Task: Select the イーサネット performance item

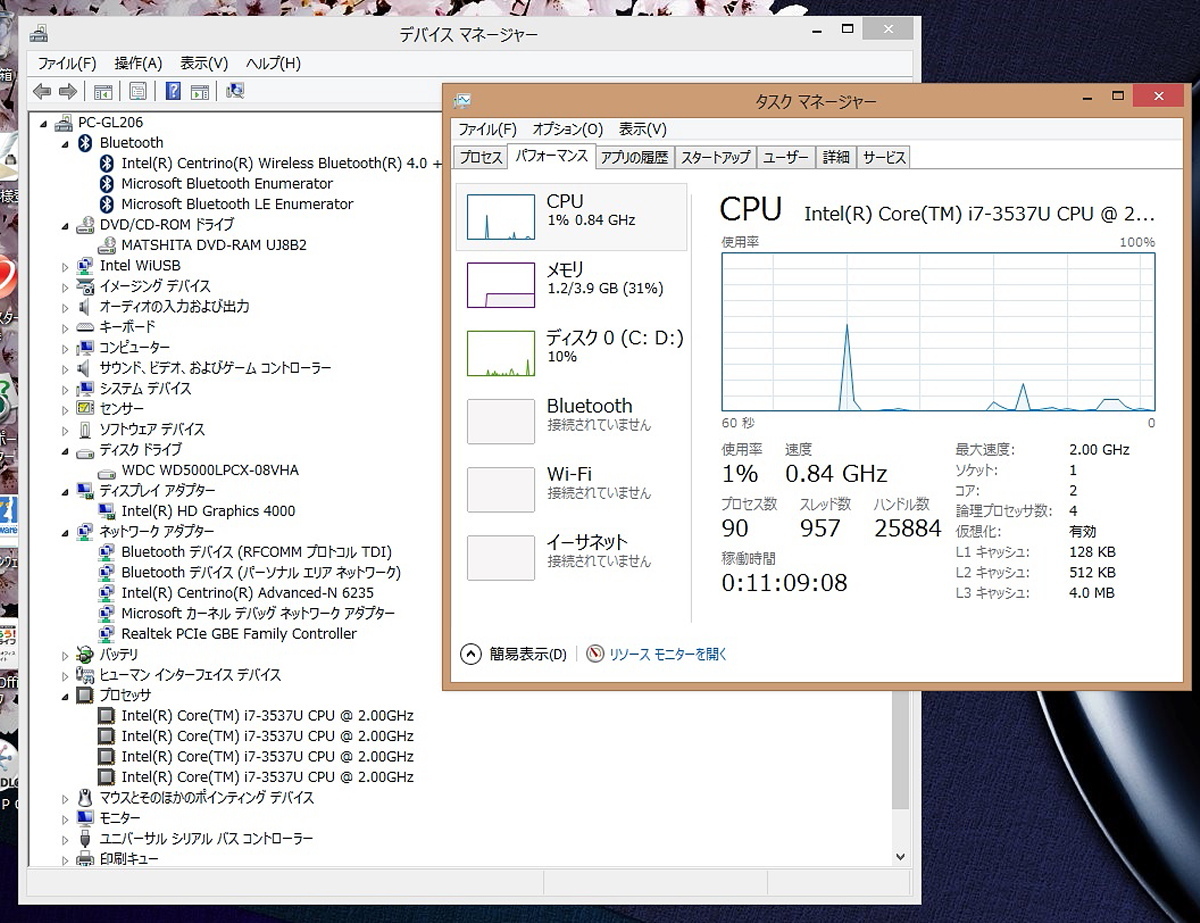Action: 572,557
